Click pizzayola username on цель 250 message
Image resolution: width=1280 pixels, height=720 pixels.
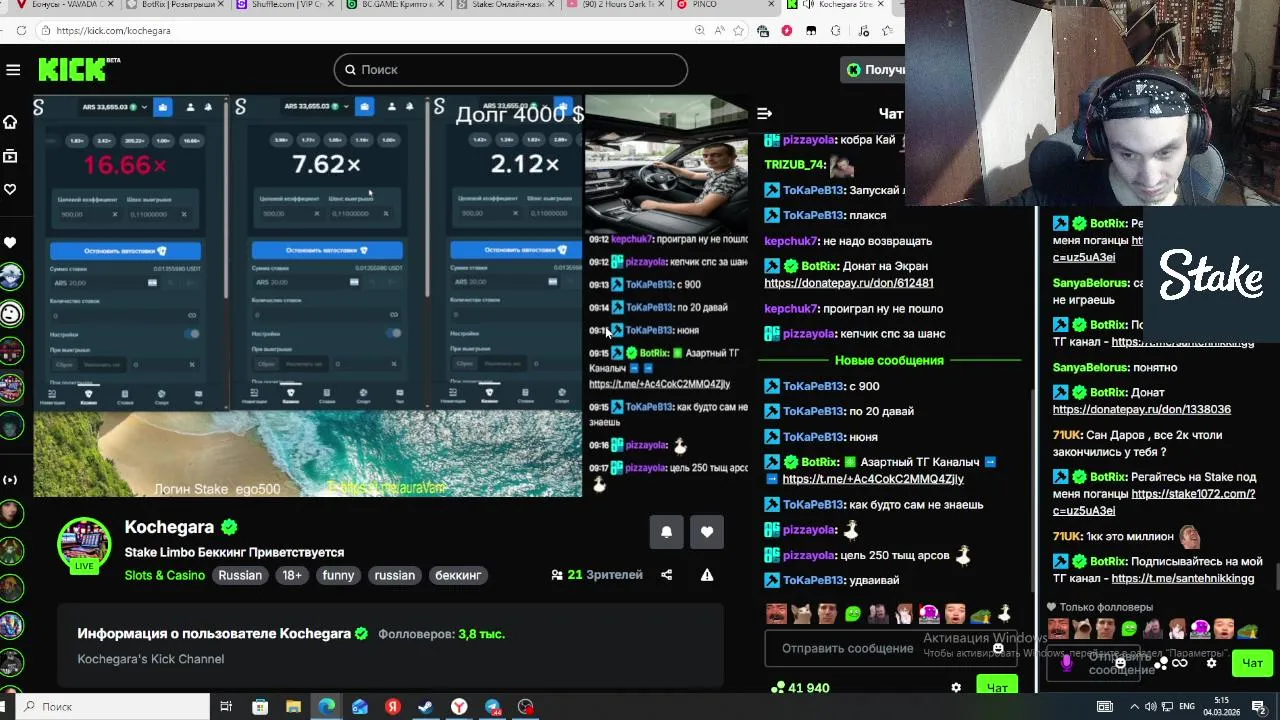[x=809, y=555]
